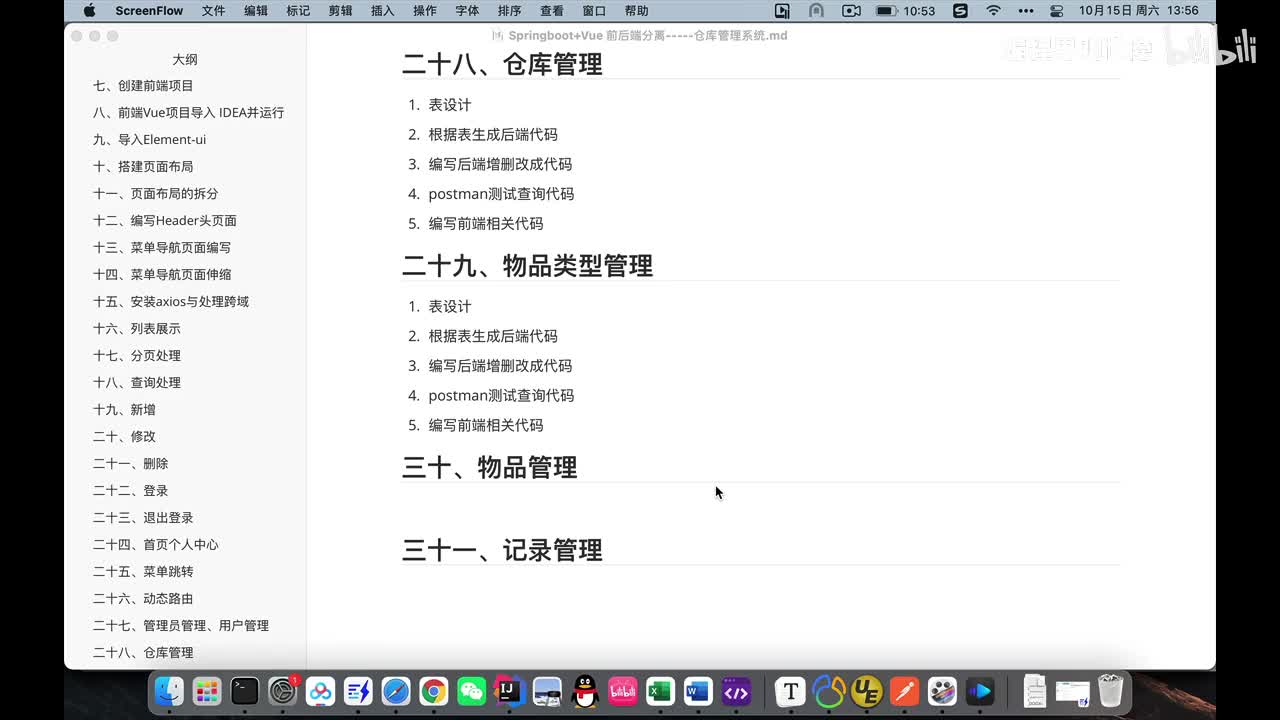Click the heading 二十九、物品类型管理
This screenshot has width=1280, height=720.
527,266
